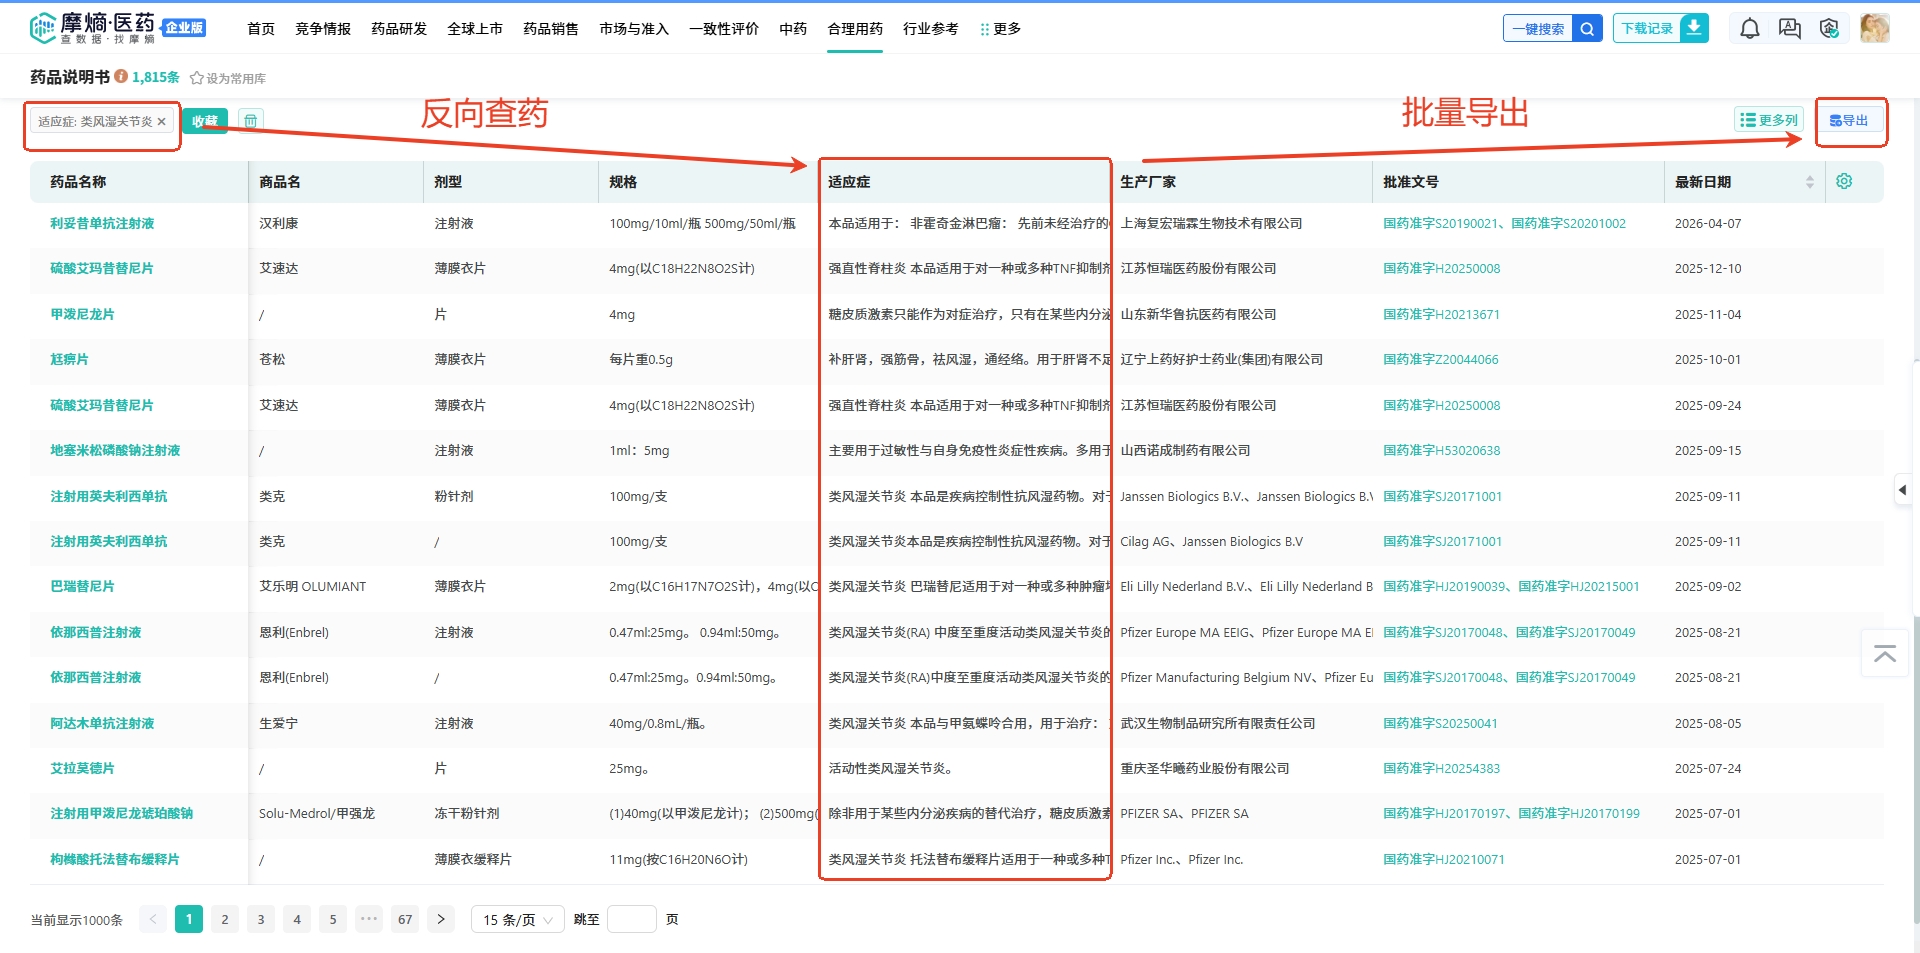This screenshot has height=953, width=1920.
Task: Click the 导出 export button
Action: [1849, 121]
